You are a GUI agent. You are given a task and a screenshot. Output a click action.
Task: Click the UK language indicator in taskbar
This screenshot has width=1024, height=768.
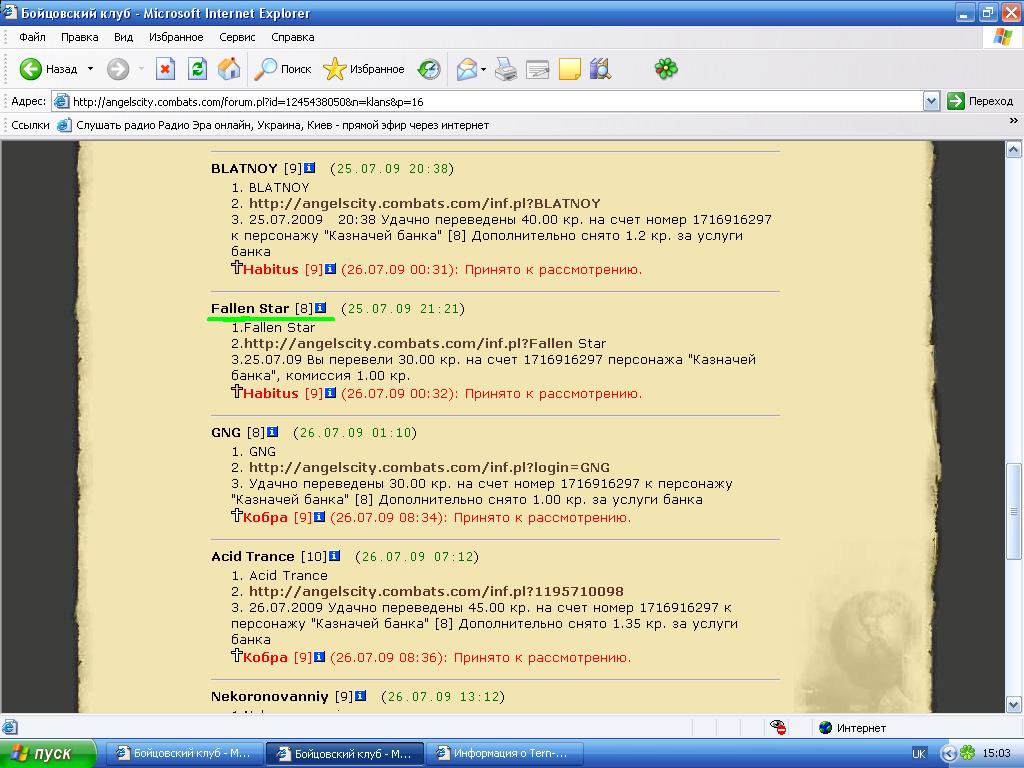click(x=918, y=754)
